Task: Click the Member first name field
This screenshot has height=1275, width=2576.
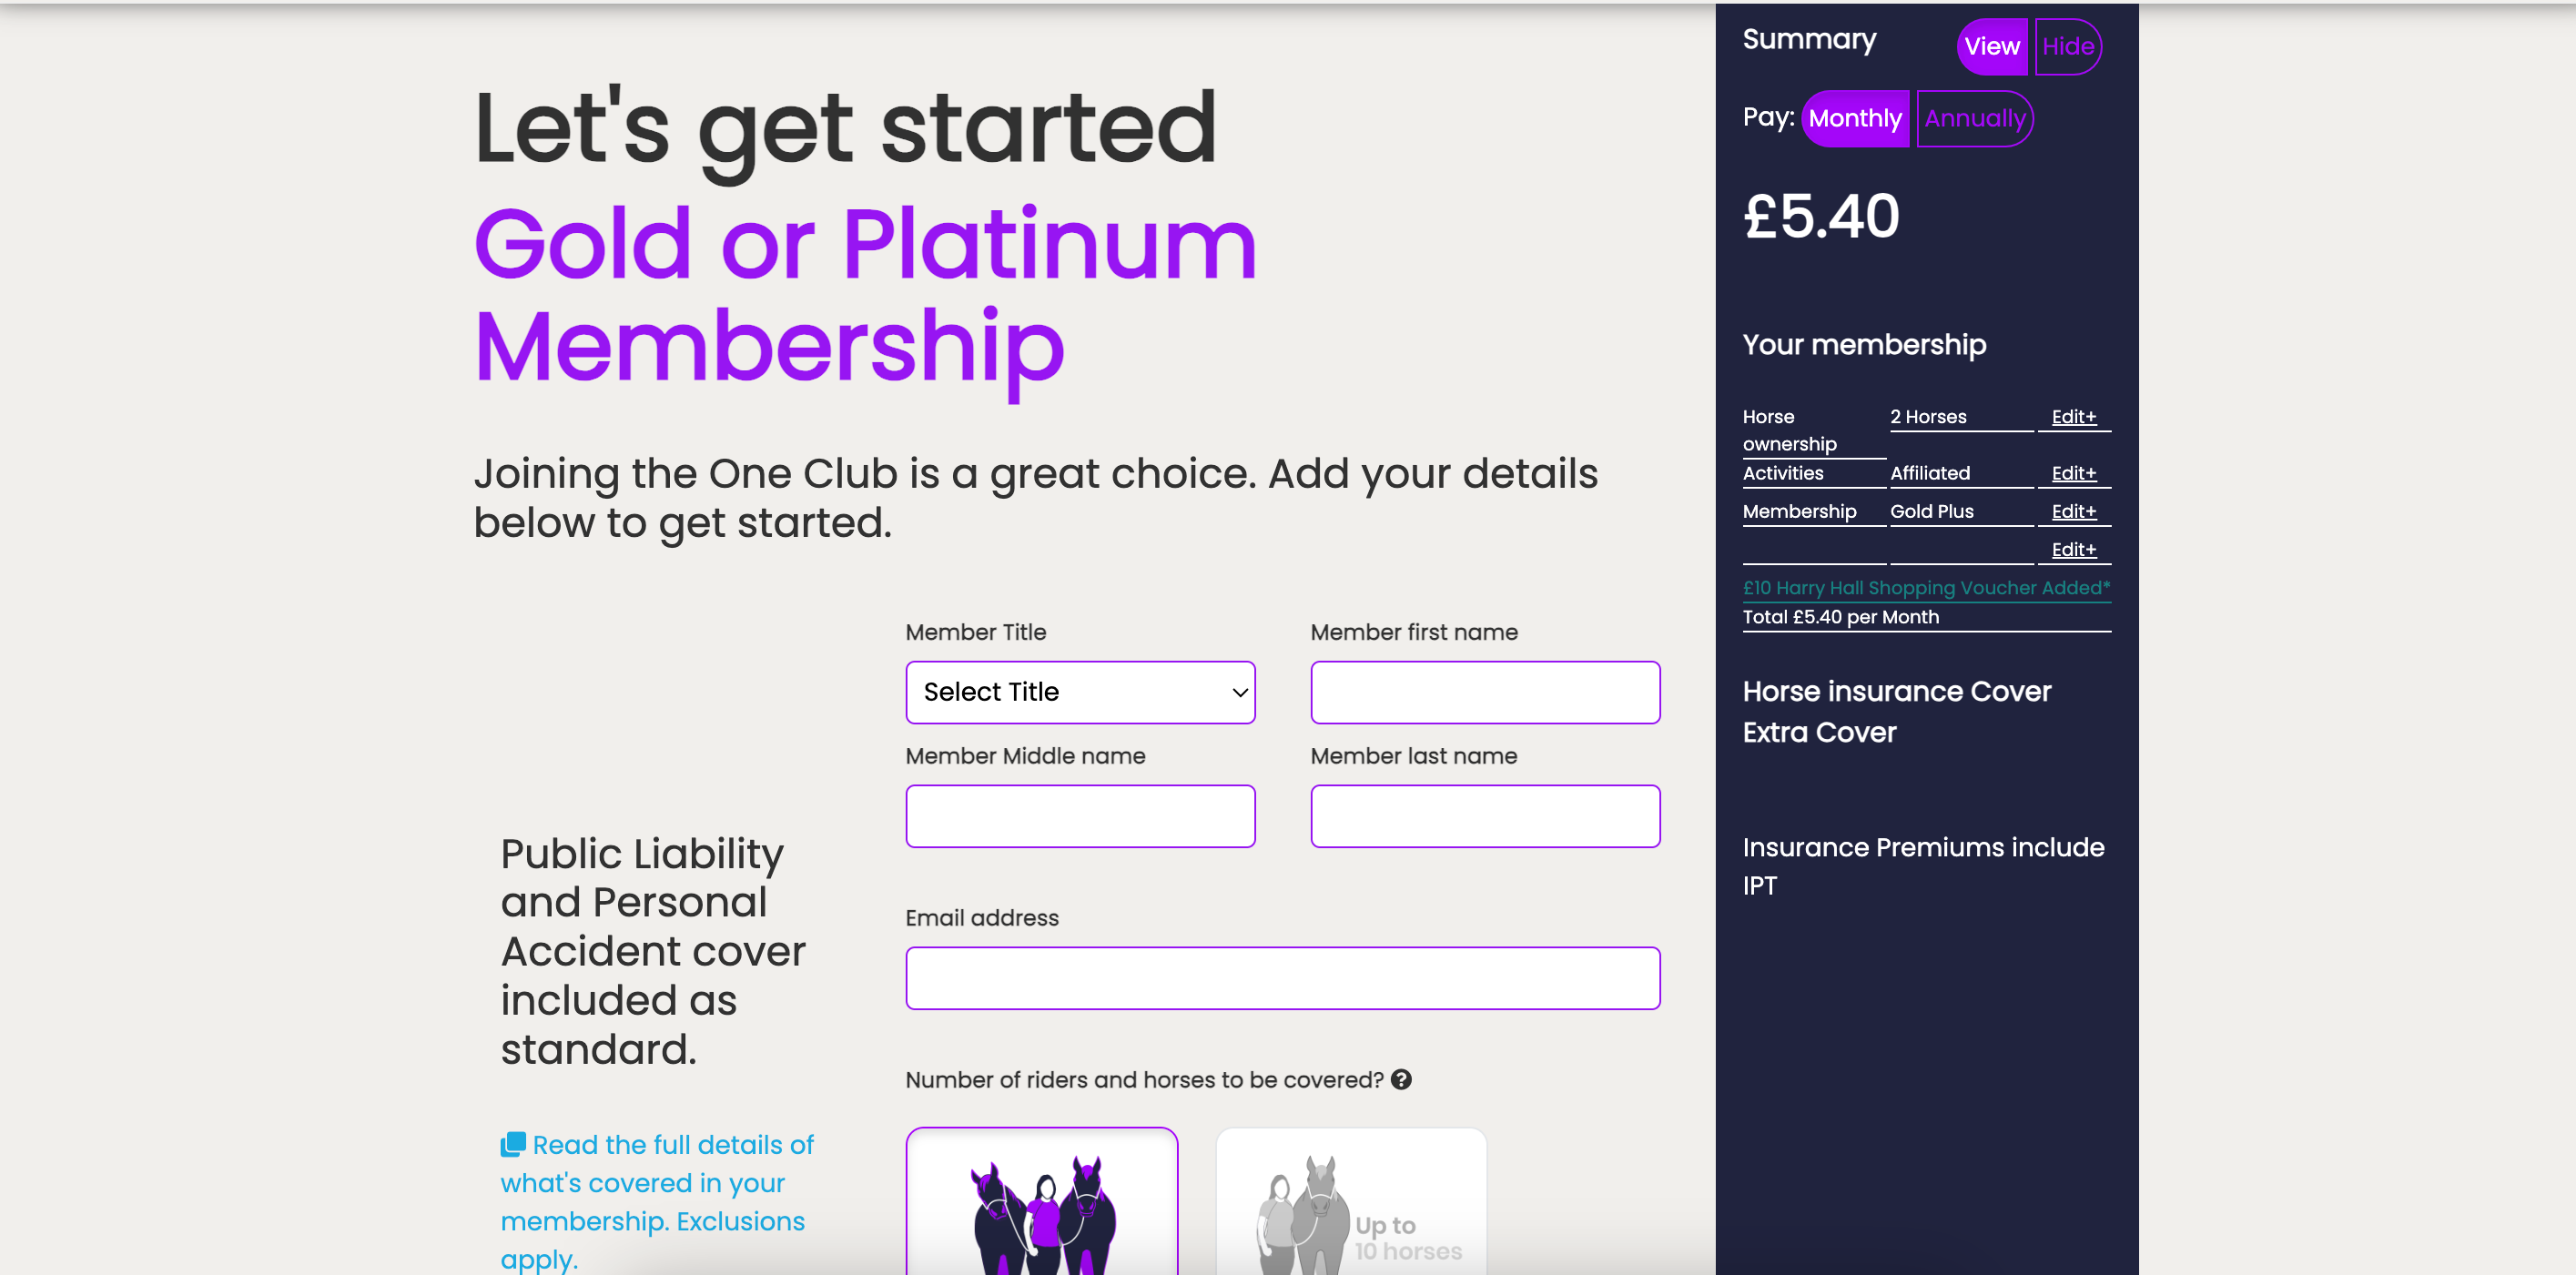Action: [1484, 692]
